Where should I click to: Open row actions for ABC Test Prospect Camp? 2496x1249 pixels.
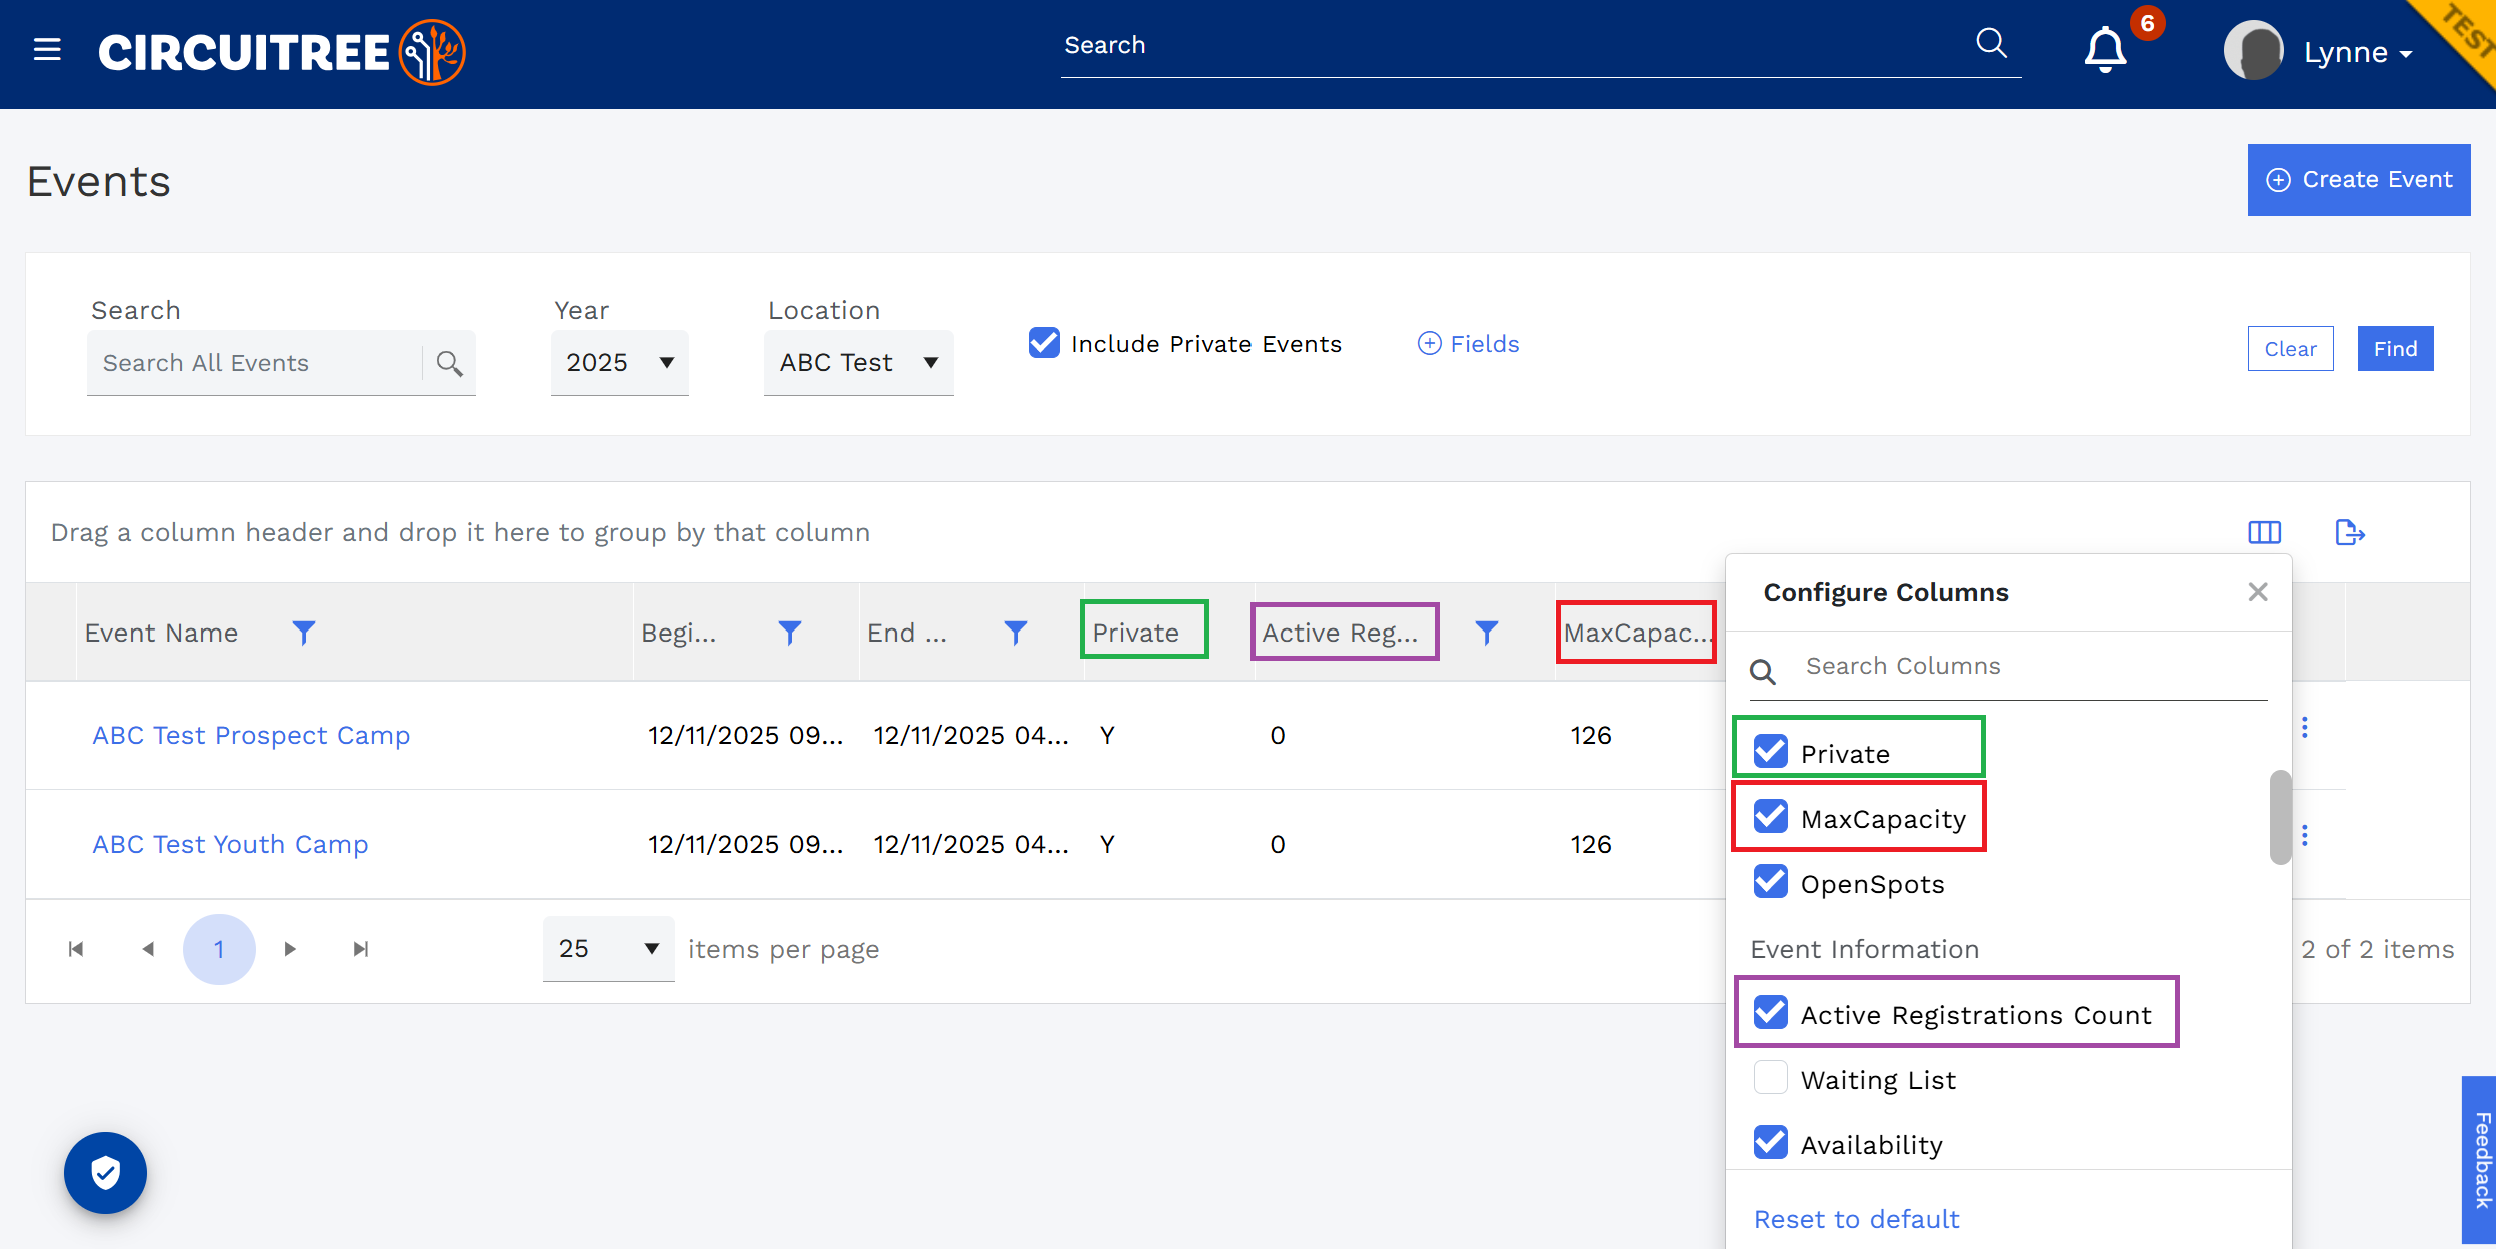pyautogui.click(x=2305, y=728)
